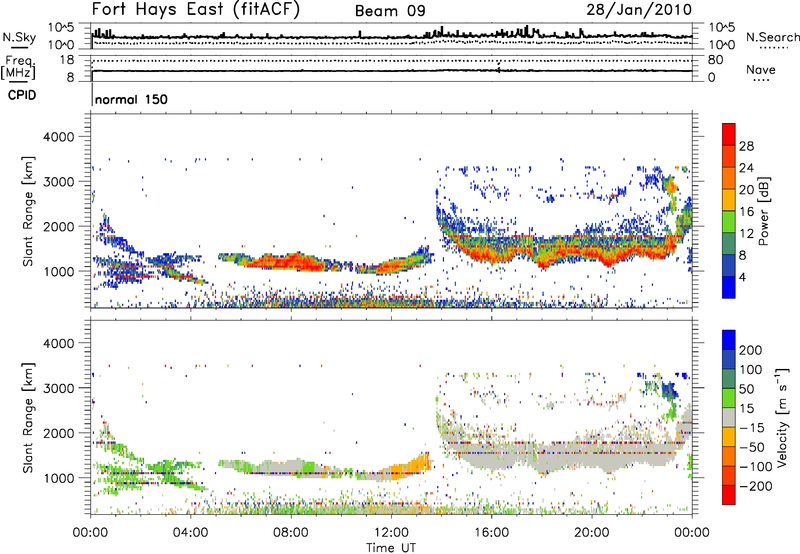This screenshot has width=800, height=554.
Task: Click the 'Velocity [m s-1]' colorbar label
Action: coord(781,417)
